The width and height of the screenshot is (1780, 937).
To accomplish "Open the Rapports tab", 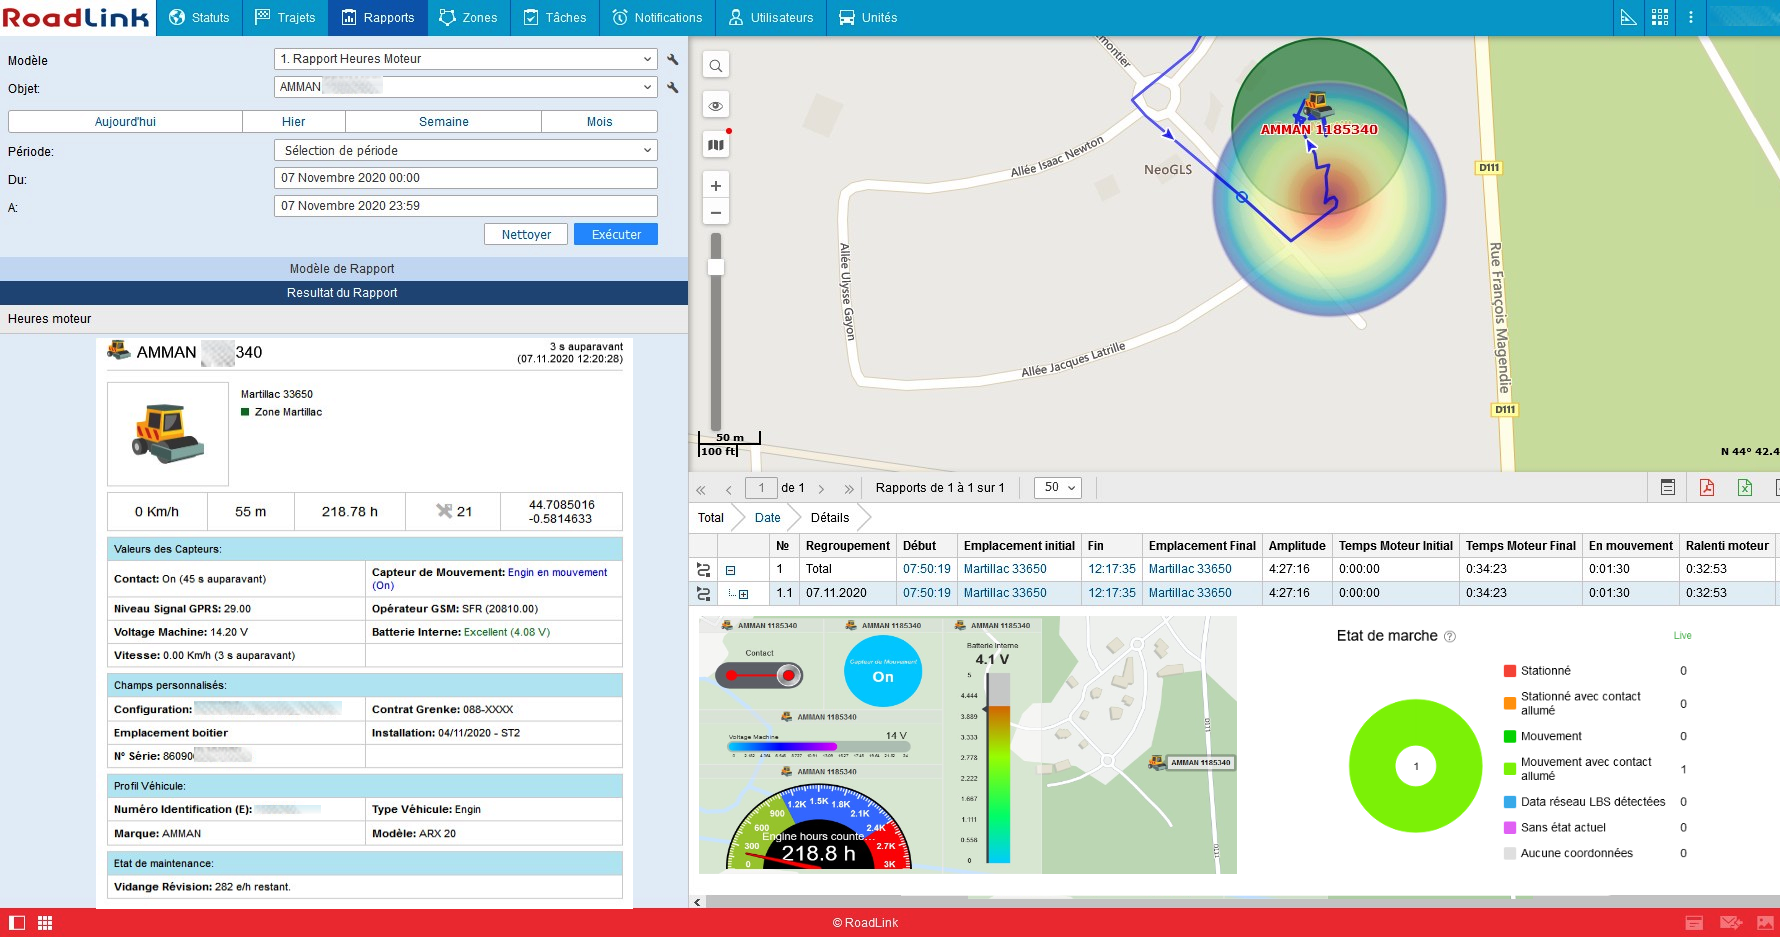I will click(x=378, y=18).
